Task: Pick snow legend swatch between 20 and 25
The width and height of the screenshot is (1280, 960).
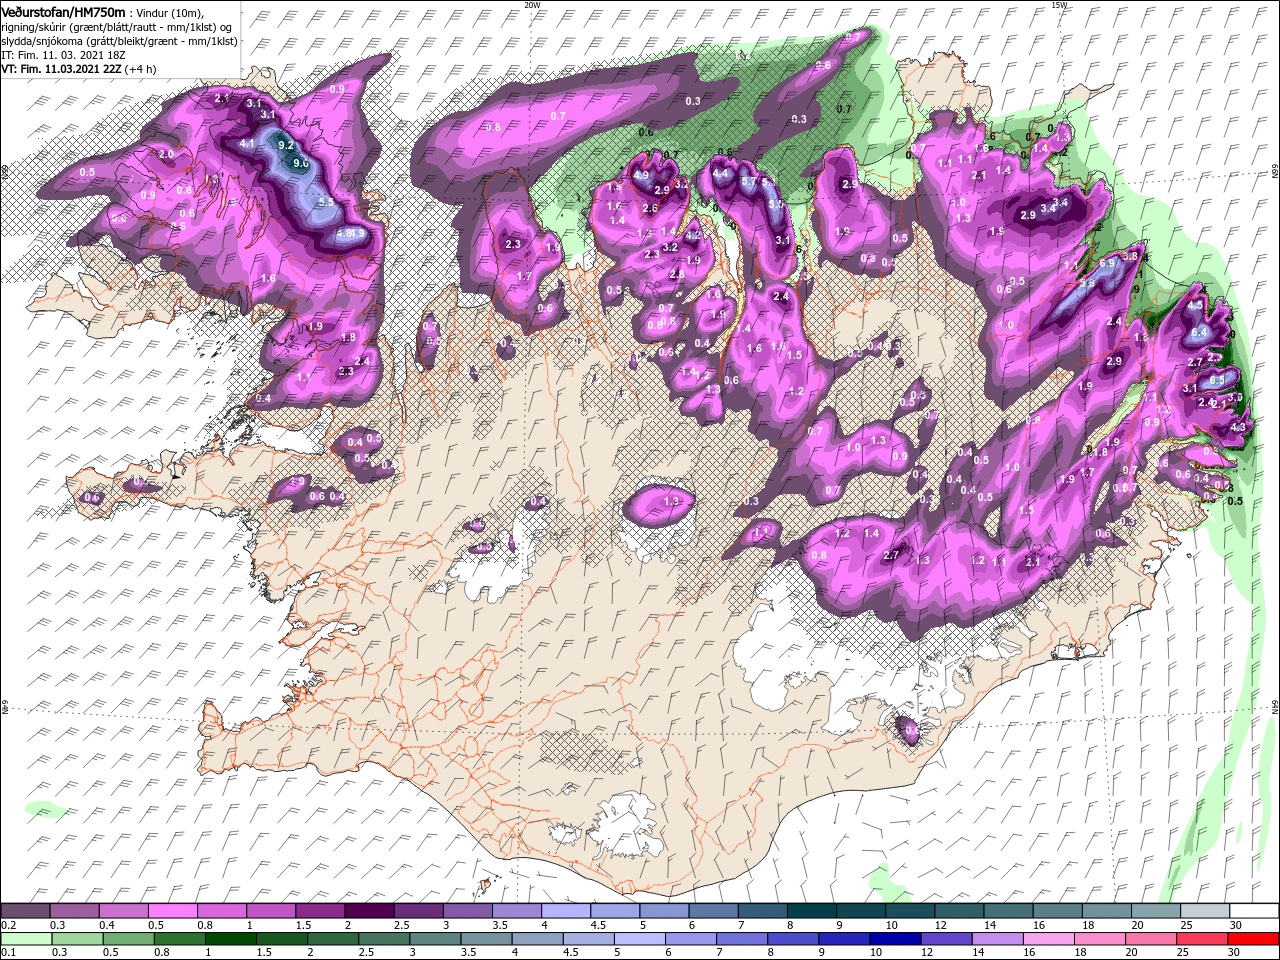Action: click(x=1155, y=911)
